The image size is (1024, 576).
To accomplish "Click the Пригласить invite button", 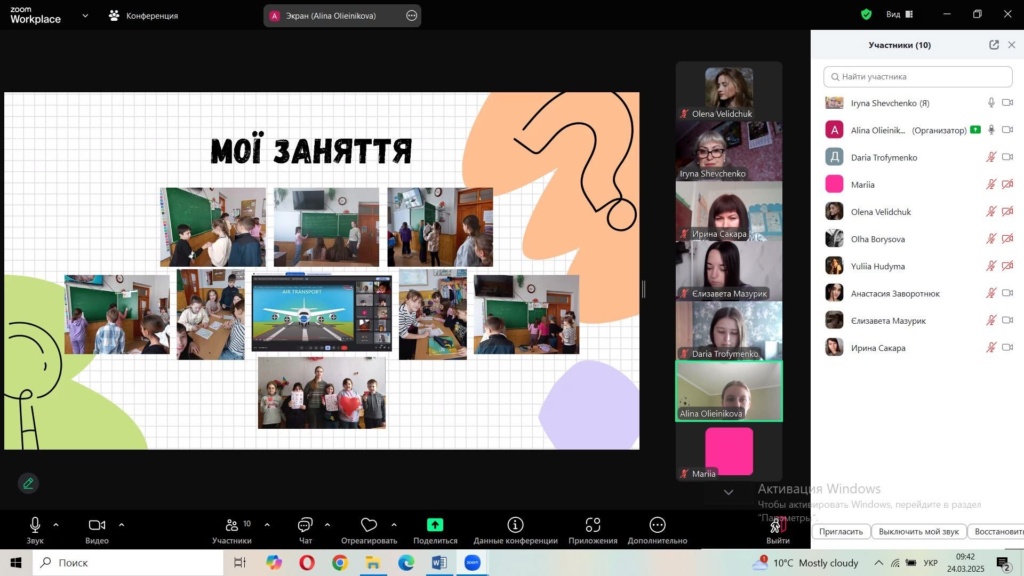I will point(841,532).
